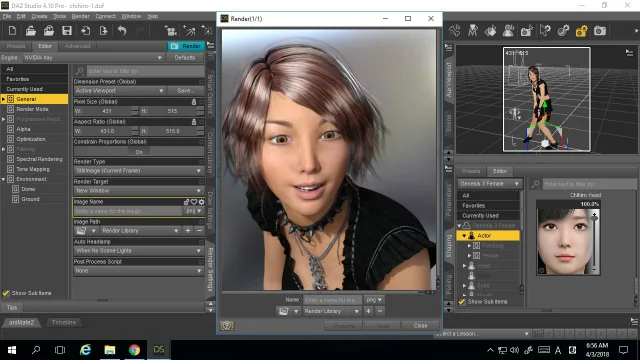Click the surface sphere gear settings icon
This screenshot has height=360, width=640.
[563, 31]
